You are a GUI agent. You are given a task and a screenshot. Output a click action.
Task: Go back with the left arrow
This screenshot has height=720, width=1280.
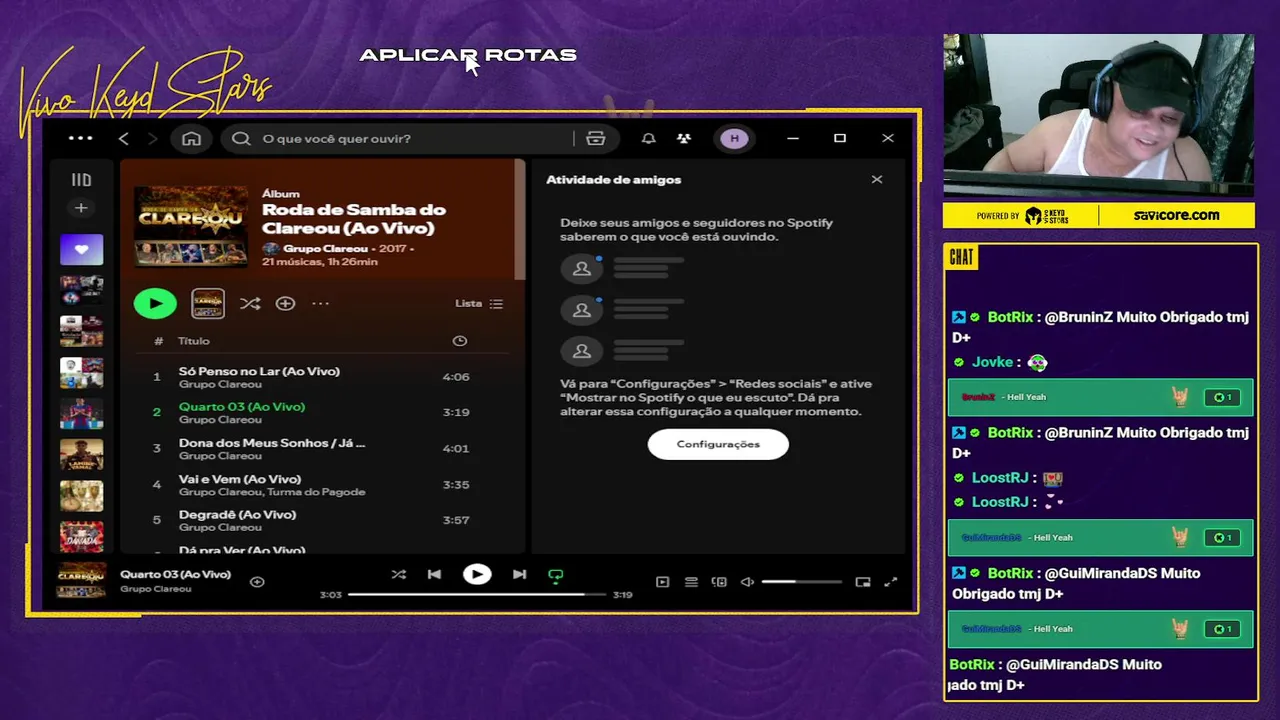tap(124, 138)
